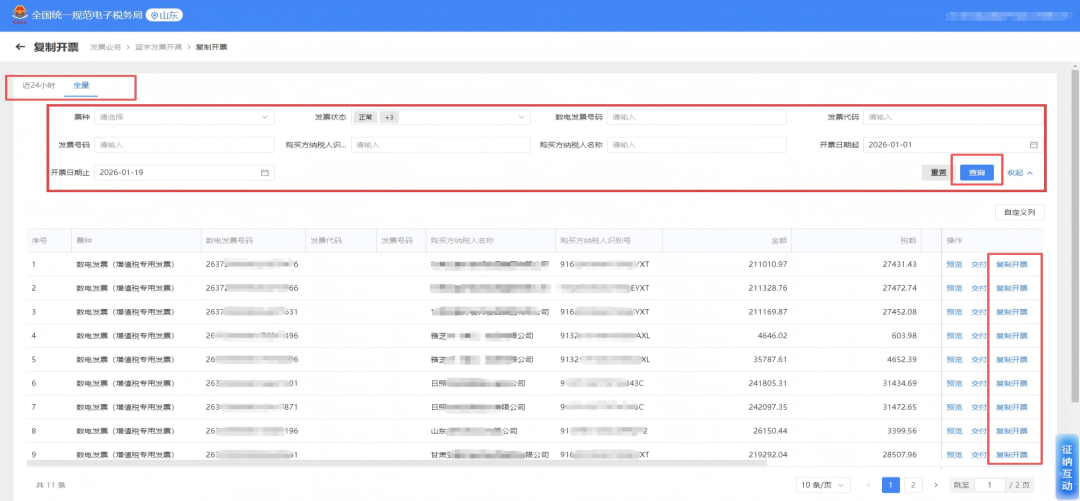Go to previous page arrow in pagination
Viewport: 1080px width, 501px height.
tap(868, 485)
